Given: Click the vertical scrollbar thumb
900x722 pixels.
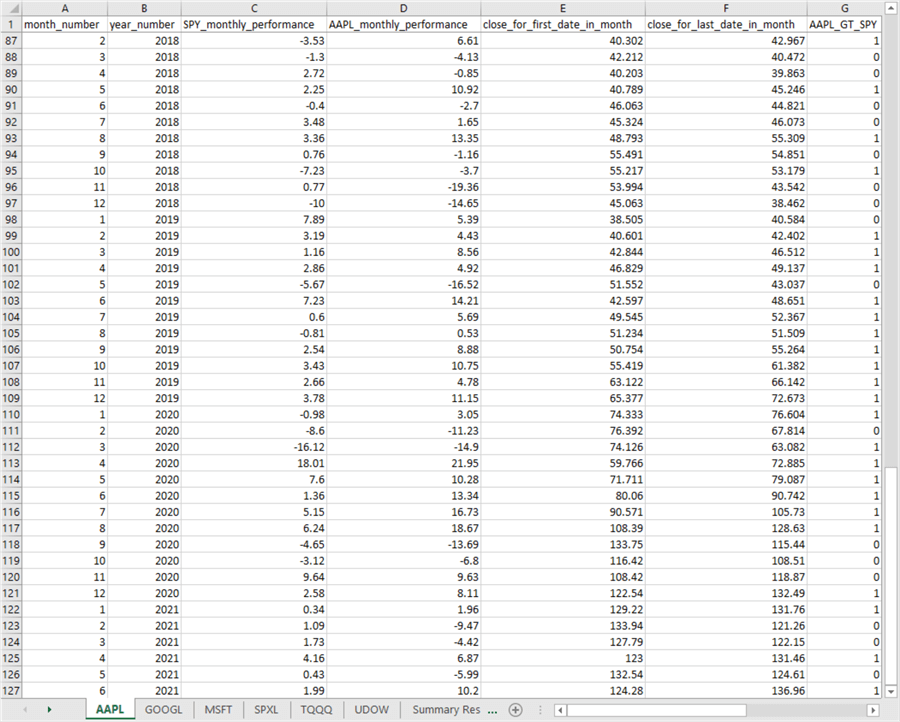Looking at the screenshot, I should (891, 575).
